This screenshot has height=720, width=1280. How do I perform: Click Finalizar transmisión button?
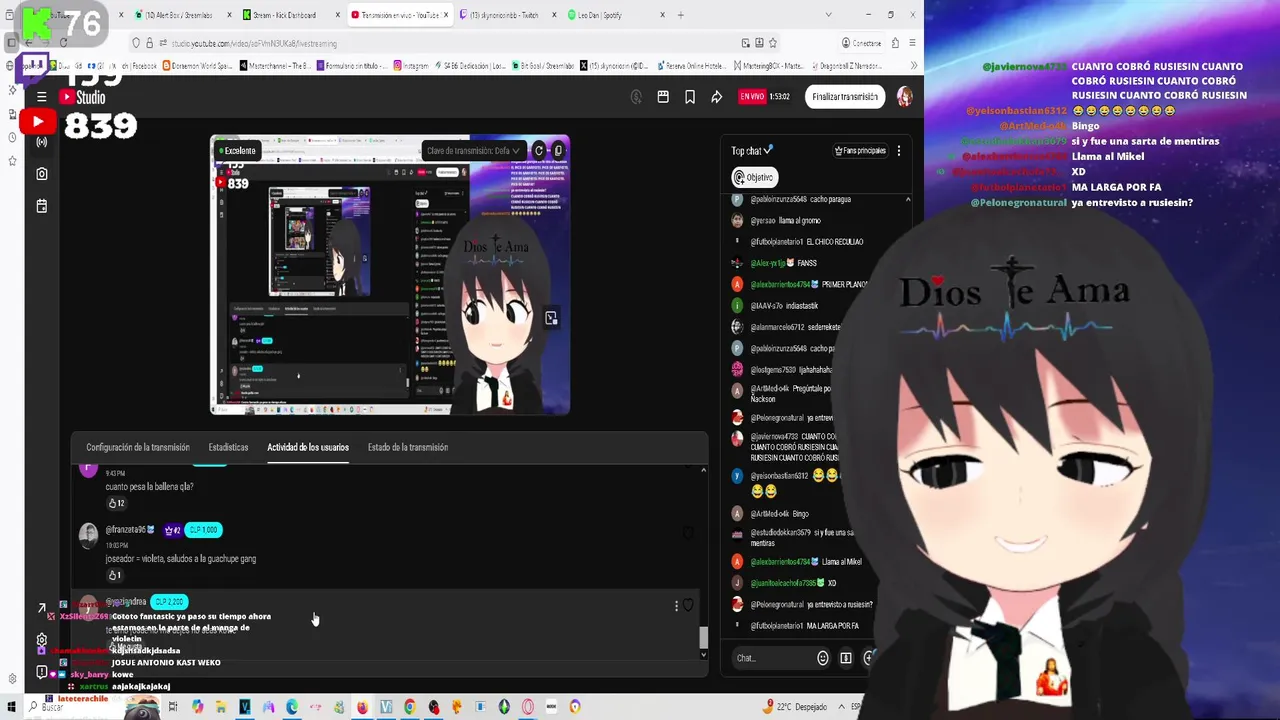(x=845, y=97)
